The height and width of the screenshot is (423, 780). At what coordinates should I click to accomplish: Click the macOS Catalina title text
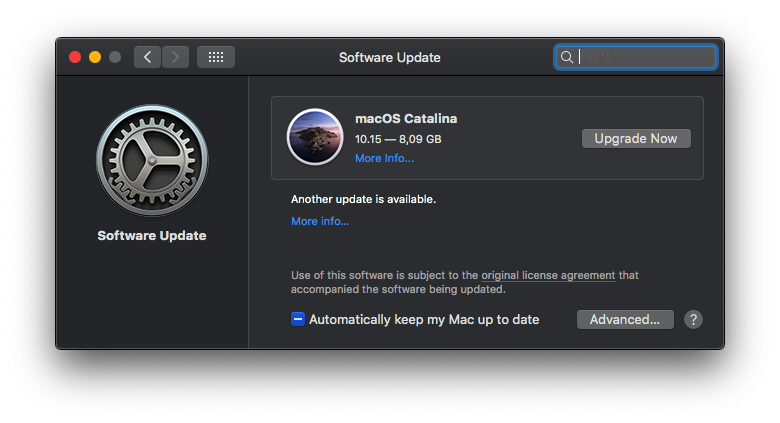(x=406, y=118)
